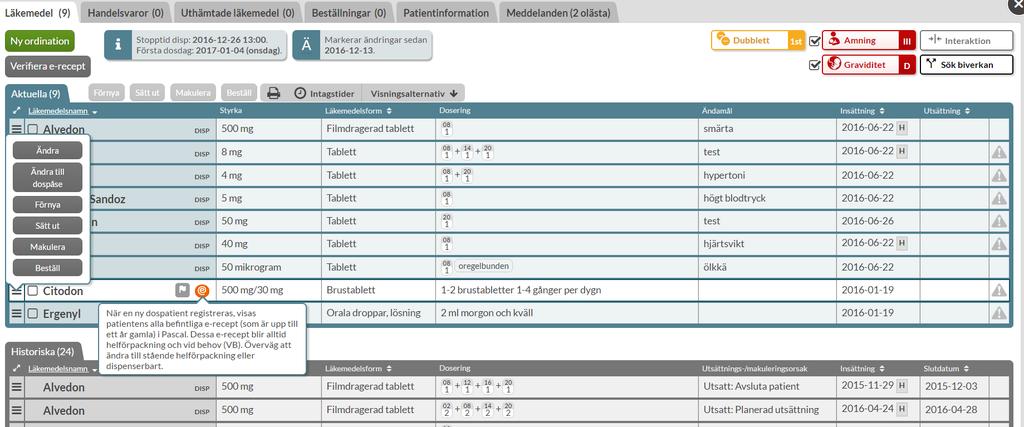This screenshot has height=427, width=1024.
Task: Sort Historiska by Läkemedelsnamn
Action: coord(61,370)
